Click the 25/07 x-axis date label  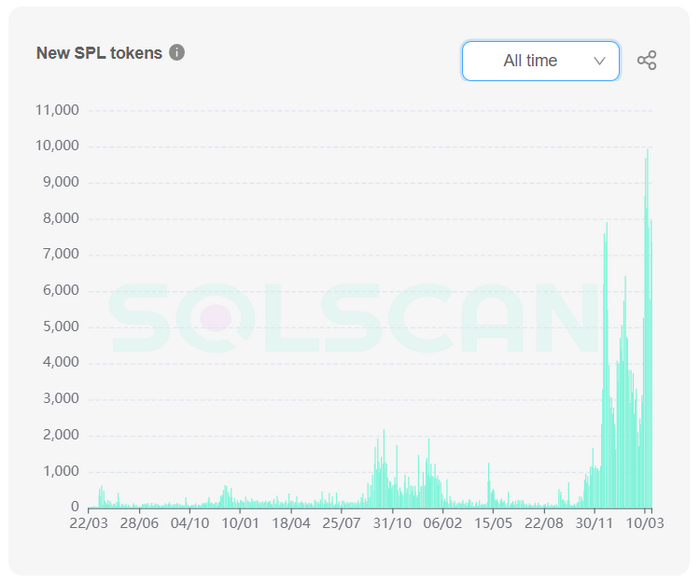[x=342, y=523]
